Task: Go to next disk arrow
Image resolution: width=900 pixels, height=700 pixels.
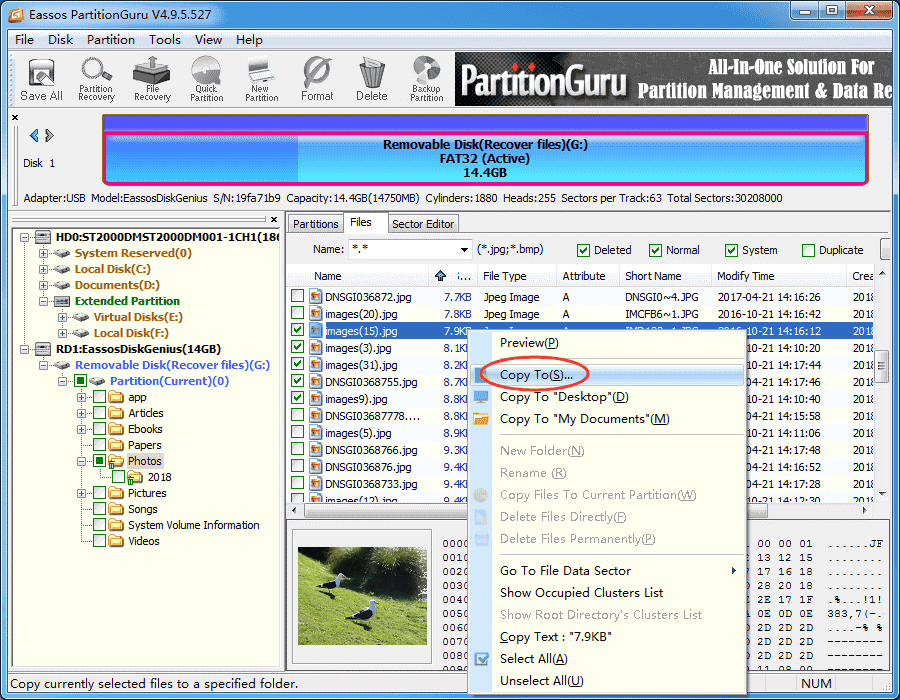Action: (49, 135)
